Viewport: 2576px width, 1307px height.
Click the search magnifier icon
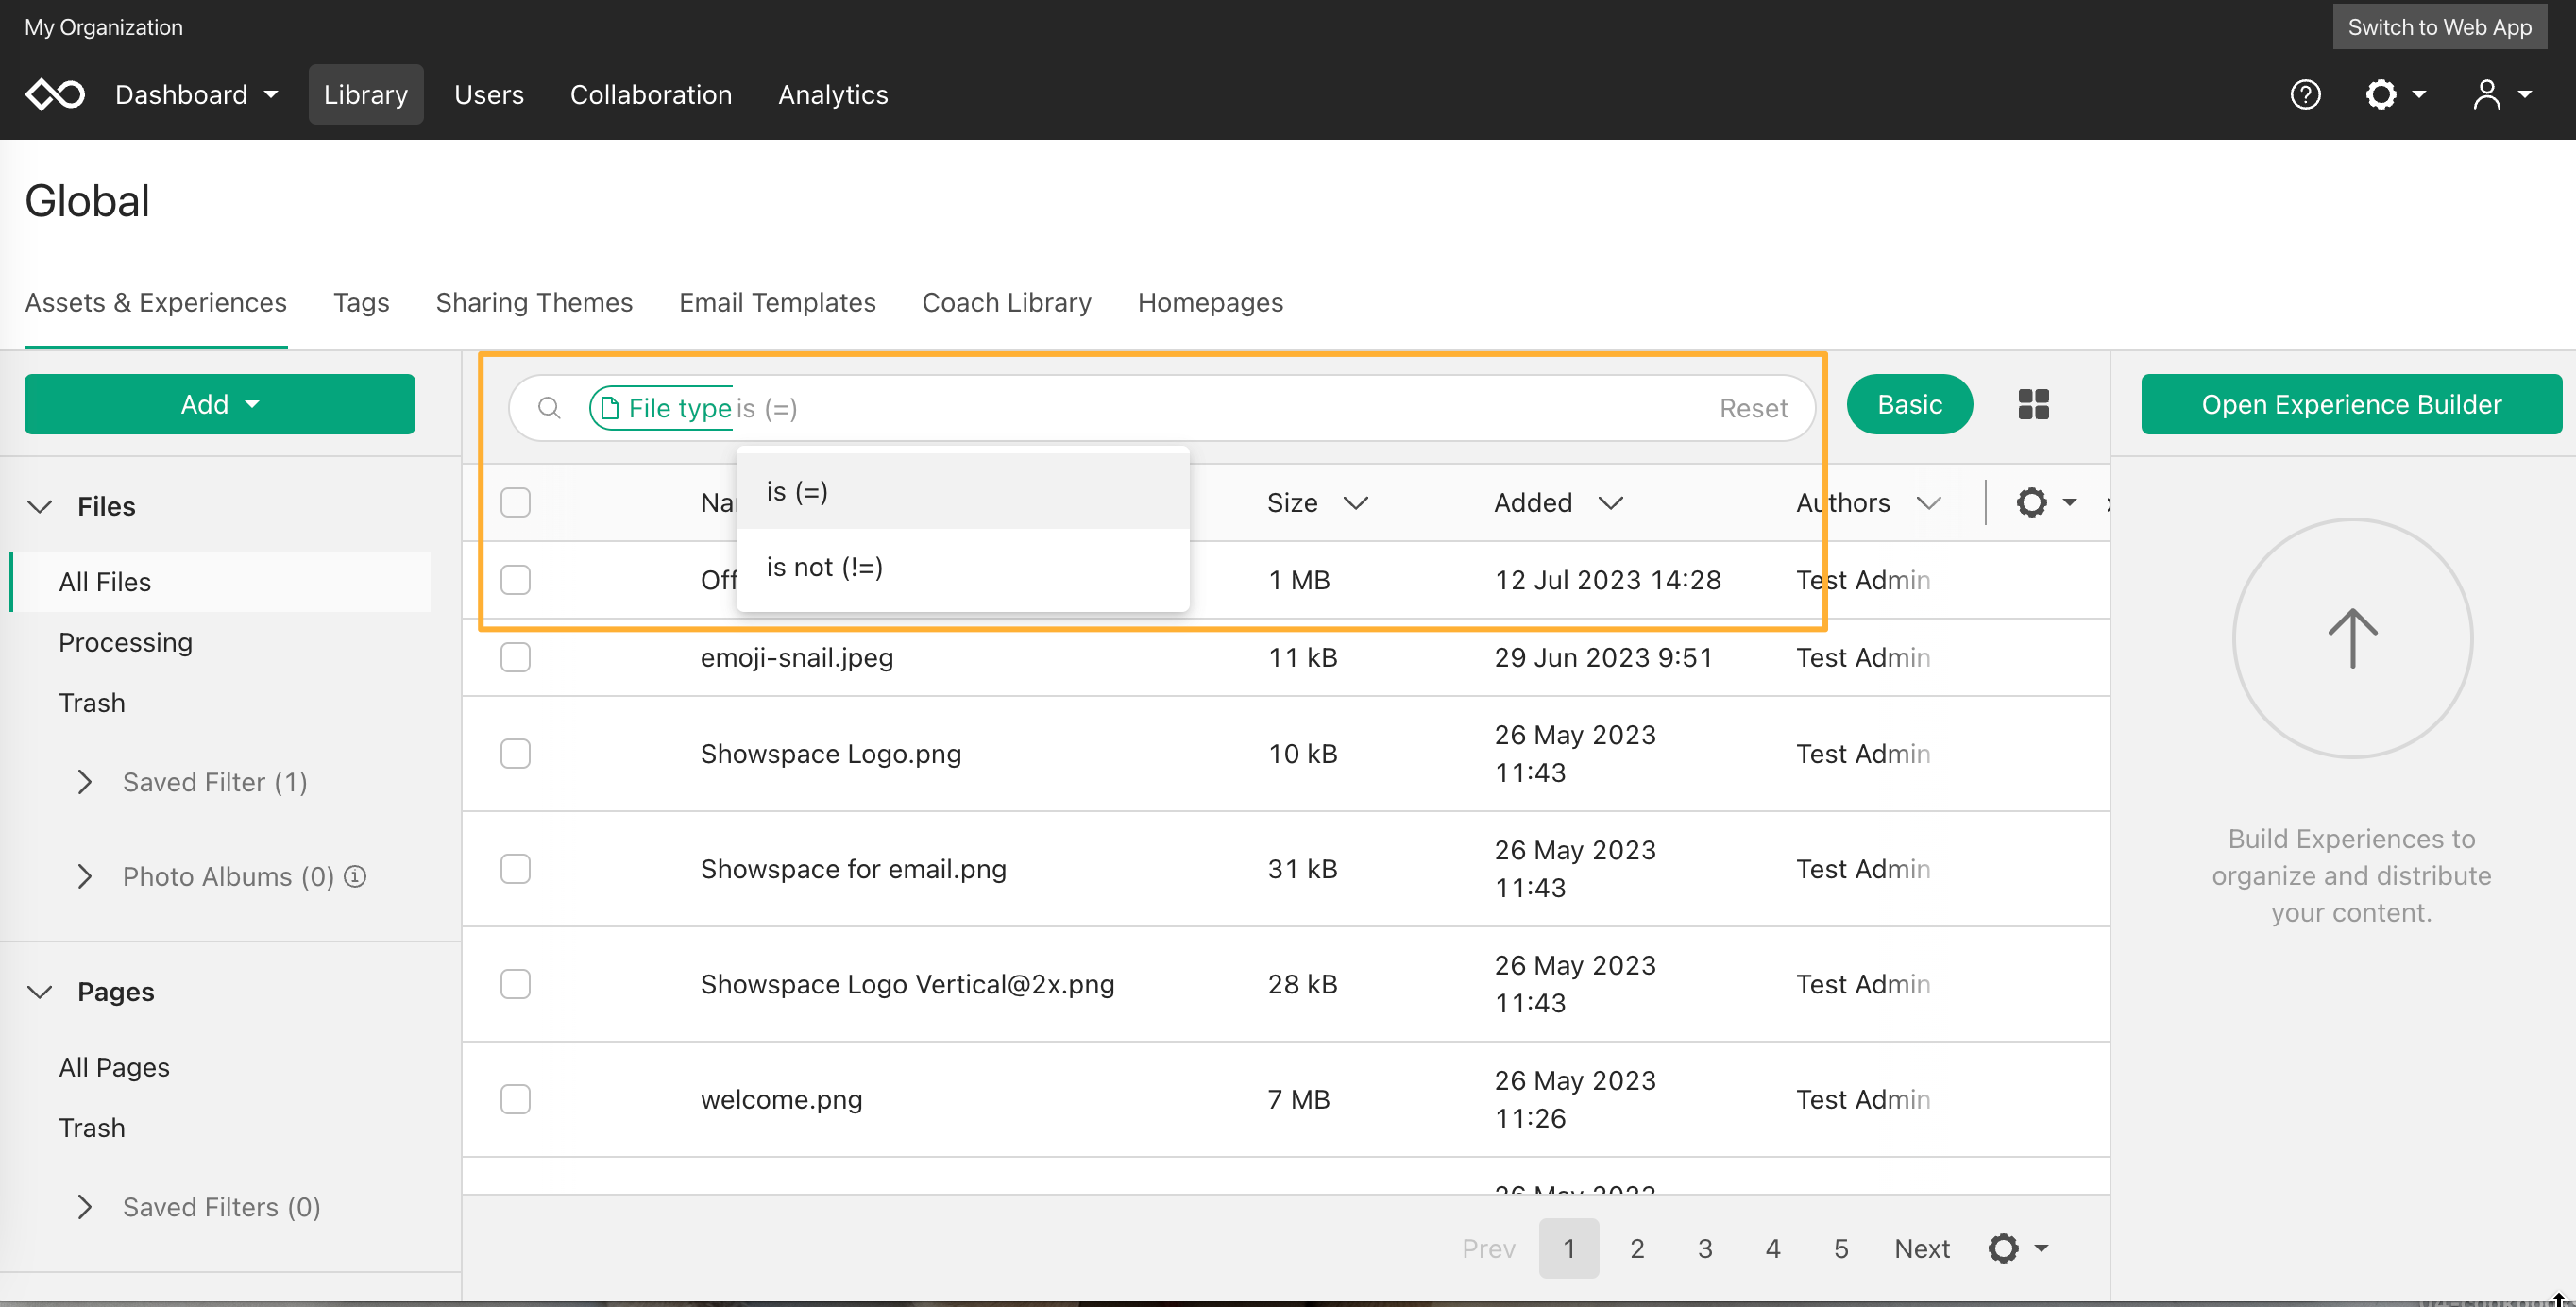[549, 407]
